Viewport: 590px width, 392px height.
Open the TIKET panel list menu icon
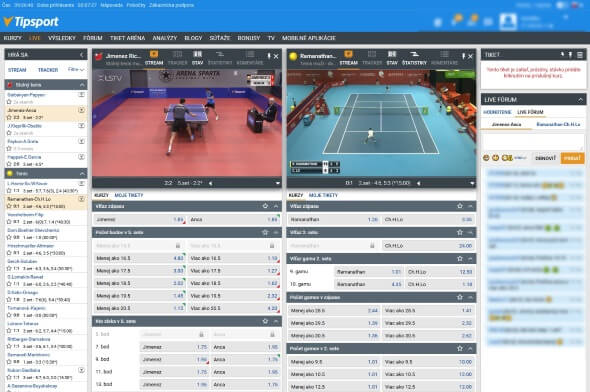(x=580, y=55)
